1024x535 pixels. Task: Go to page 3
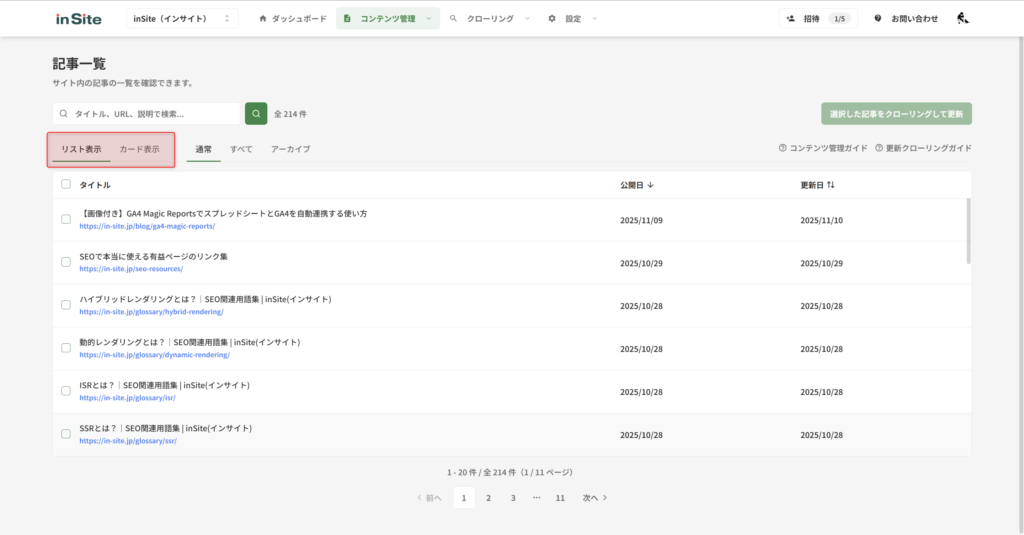pyautogui.click(x=513, y=498)
